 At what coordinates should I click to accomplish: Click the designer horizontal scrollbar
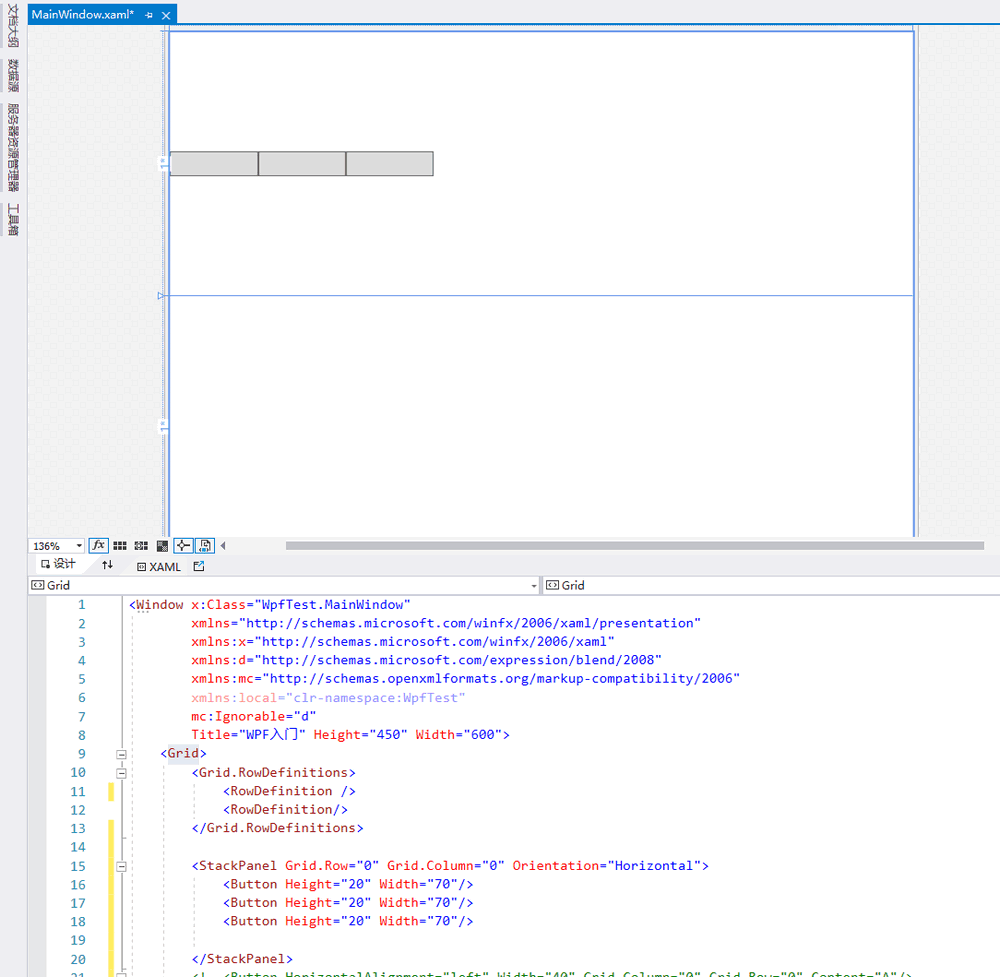(635, 546)
